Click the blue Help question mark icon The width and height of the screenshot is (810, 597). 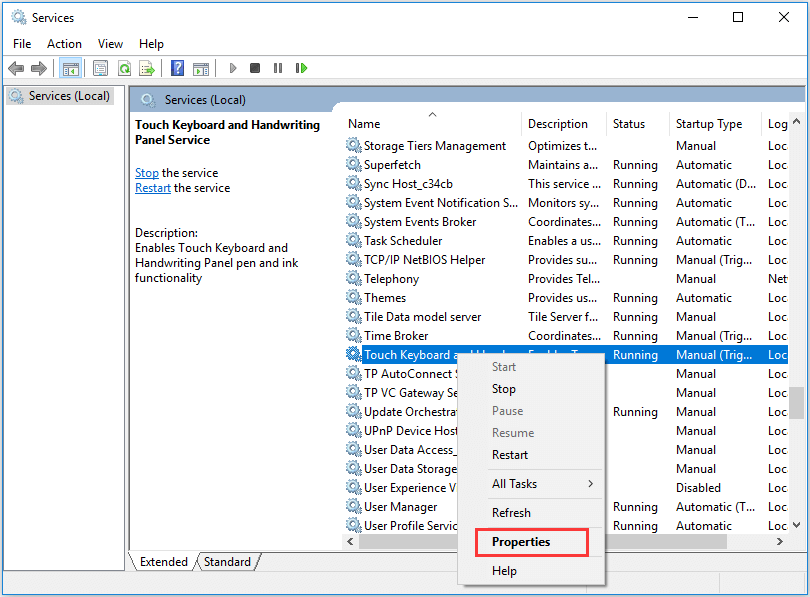(177, 68)
